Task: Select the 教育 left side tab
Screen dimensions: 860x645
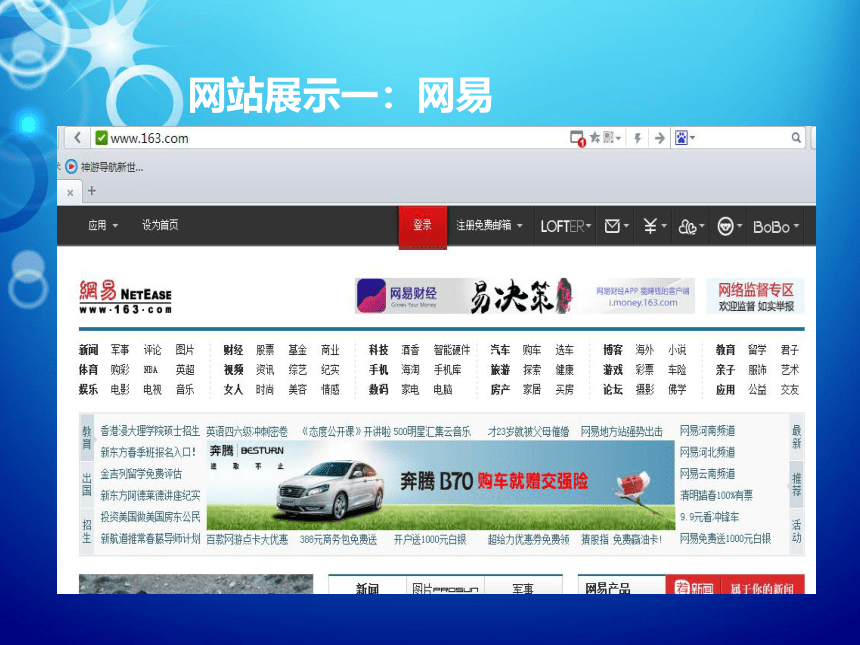Action: [x=87, y=437]
